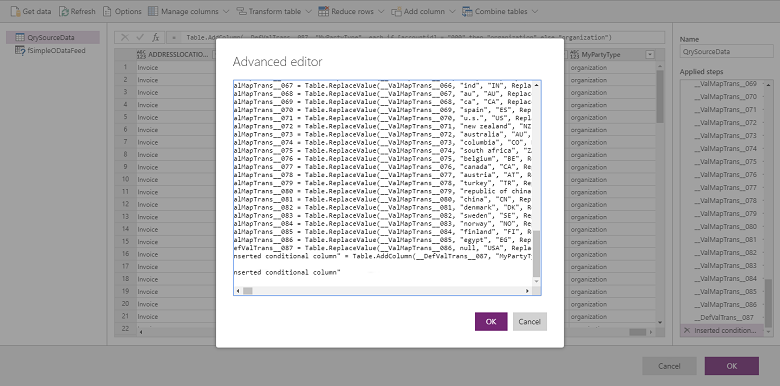The image size is (780, 386).
Task: Click the Add column icon
Action: click(x=396, y=11)
